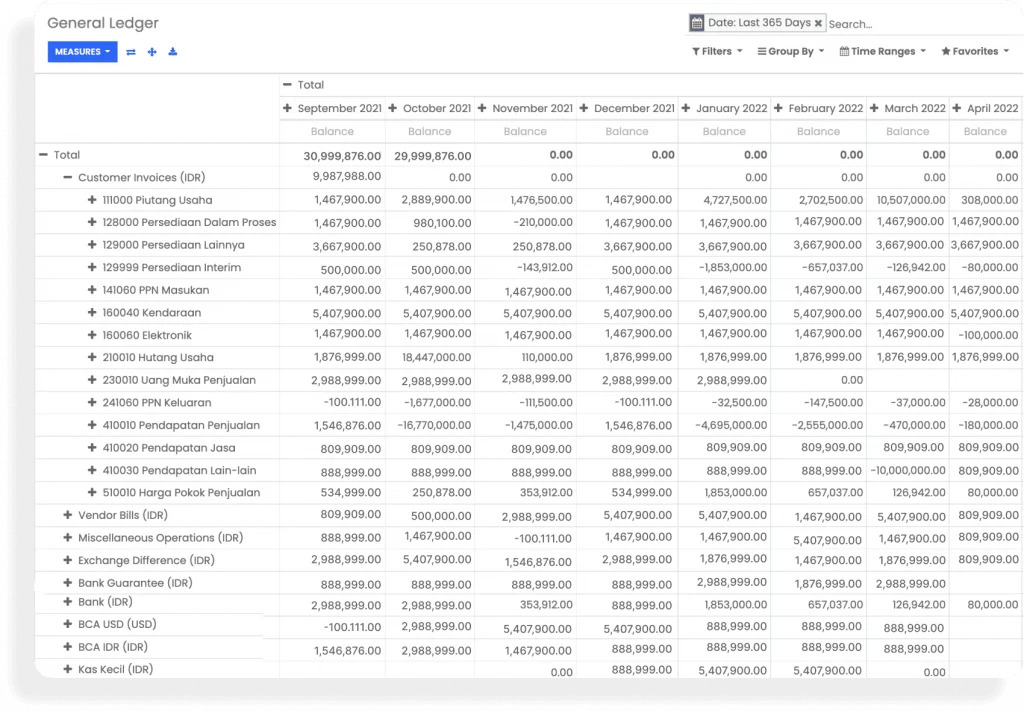
Task: Collapse the Total column header
Action: tap(287, 85)
